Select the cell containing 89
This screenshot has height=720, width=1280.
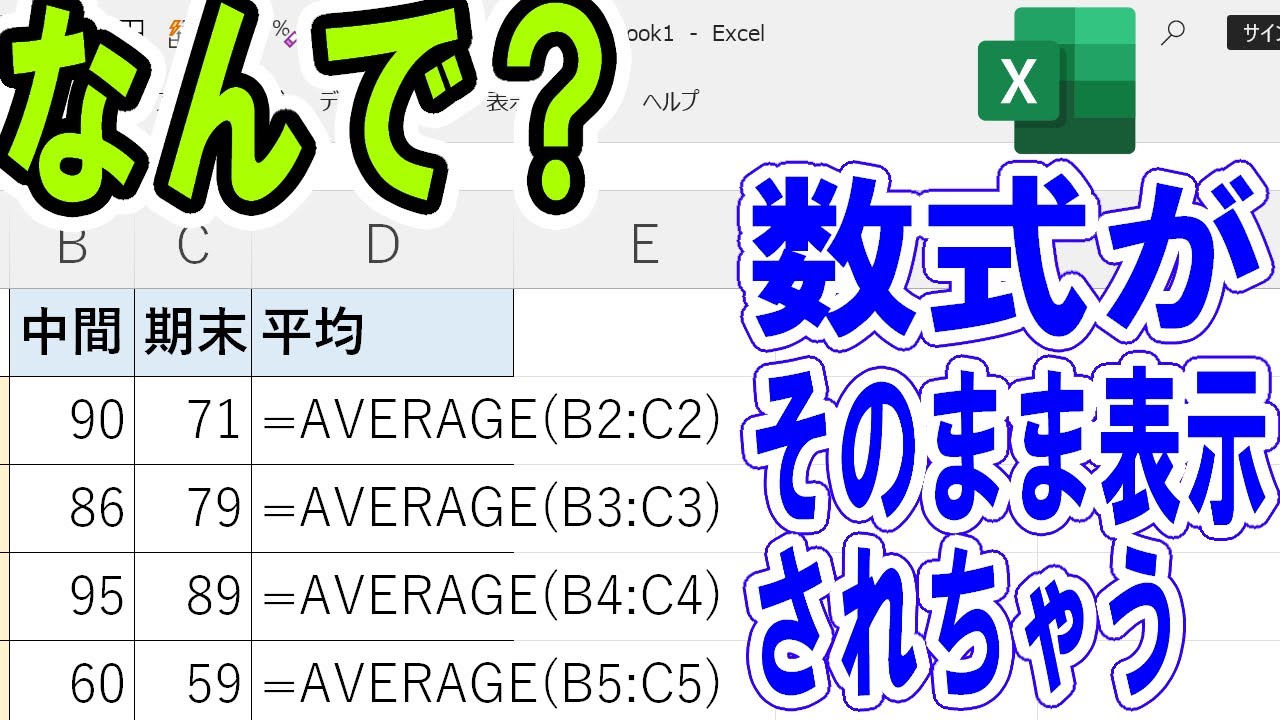click(x=193, y=597)
